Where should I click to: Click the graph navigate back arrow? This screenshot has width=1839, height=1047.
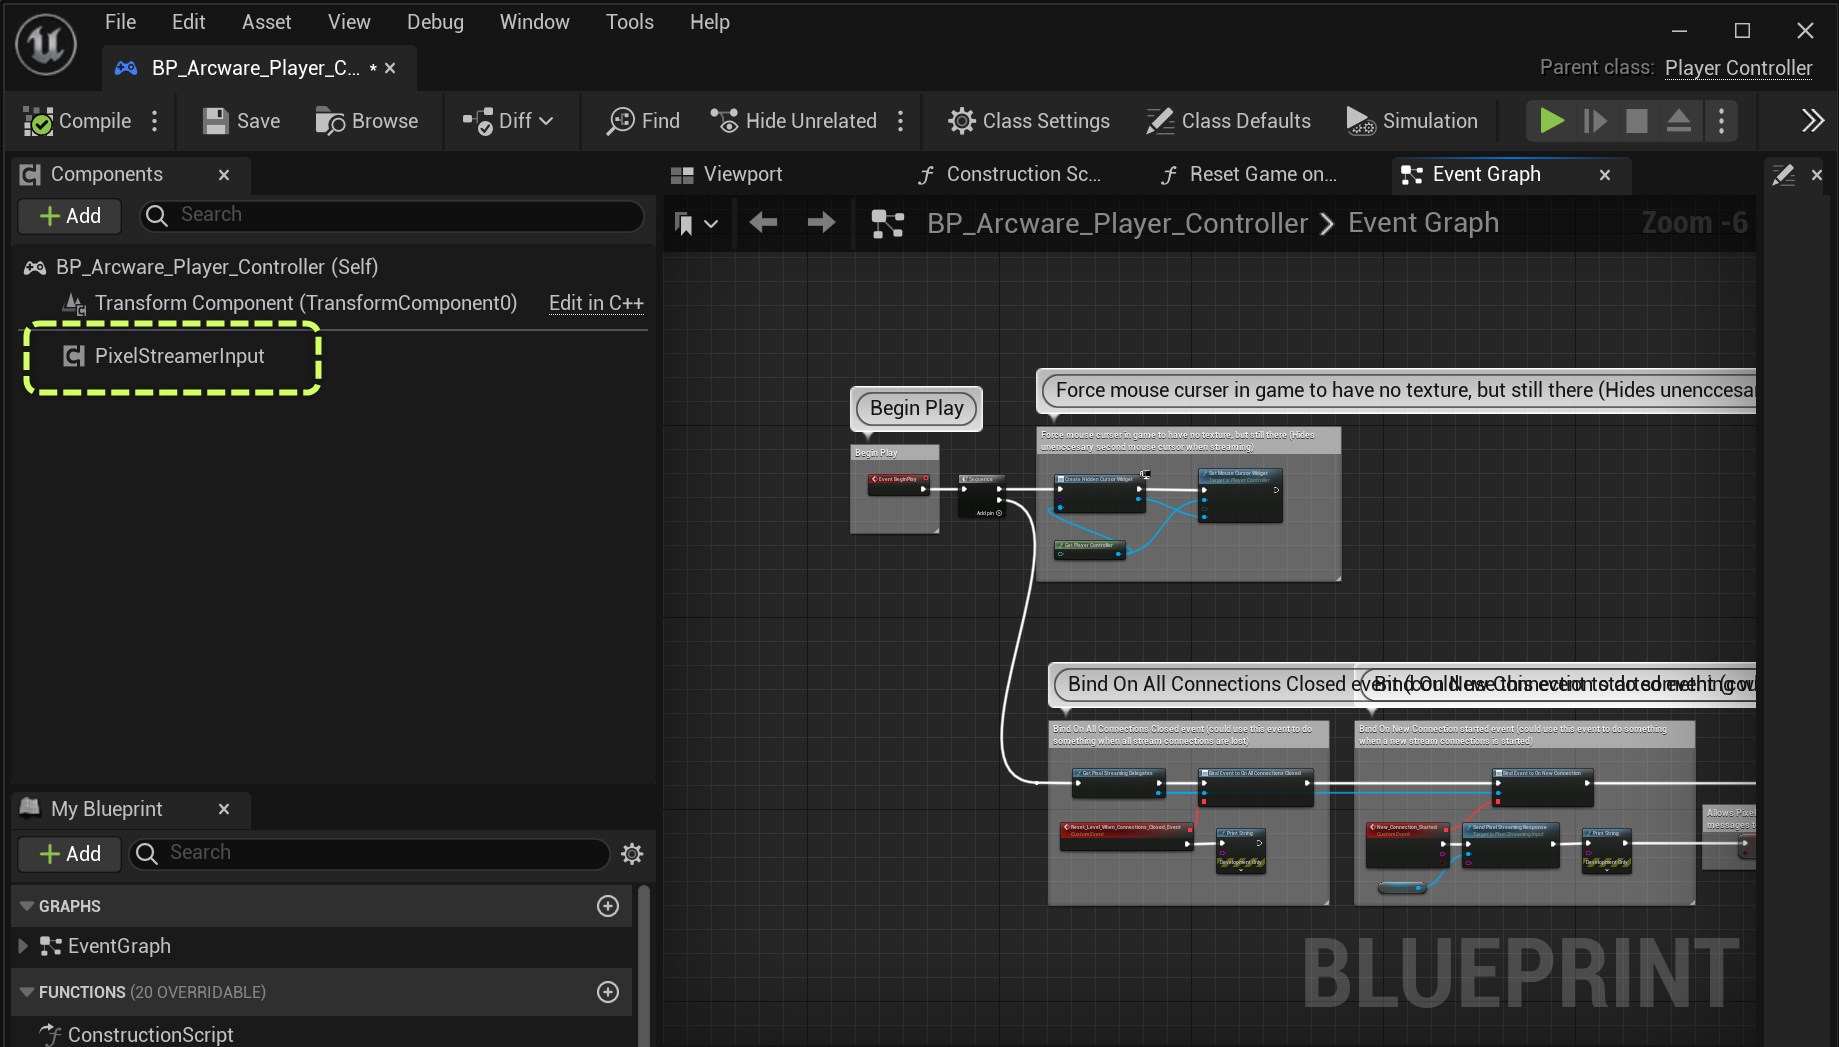(x=763, y=223)
